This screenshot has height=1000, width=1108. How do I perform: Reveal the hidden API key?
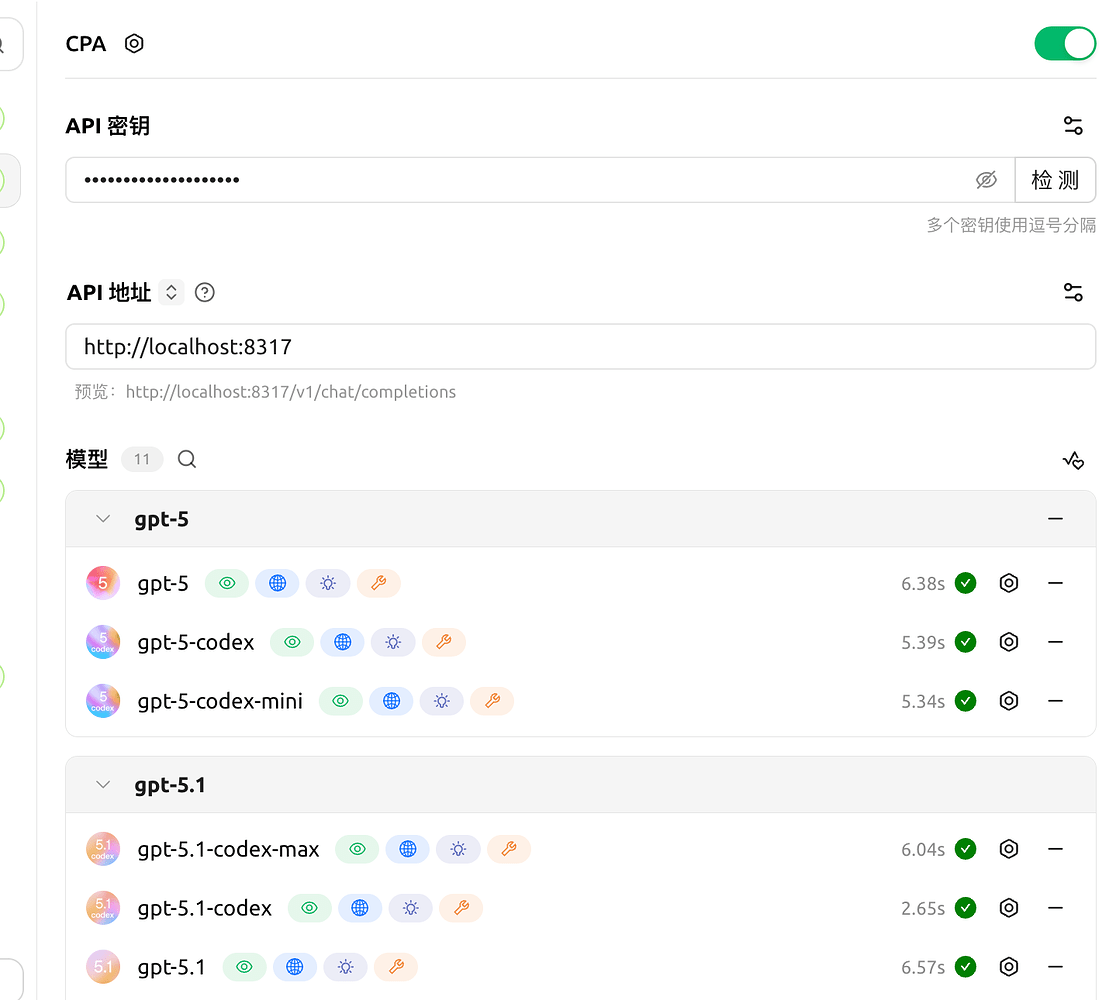[986, 180]
